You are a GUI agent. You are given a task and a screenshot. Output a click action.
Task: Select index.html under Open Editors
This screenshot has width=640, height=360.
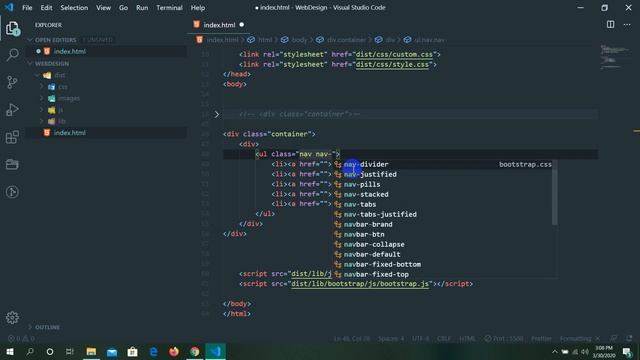tap(106, 51)
